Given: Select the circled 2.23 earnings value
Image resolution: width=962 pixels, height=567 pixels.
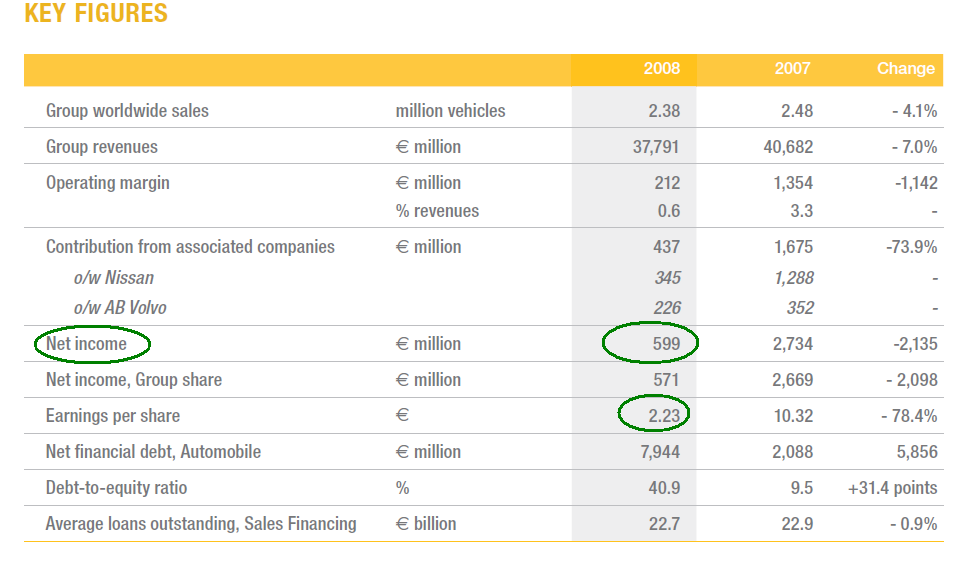Looking at the screenshot, I should (664, 416).
